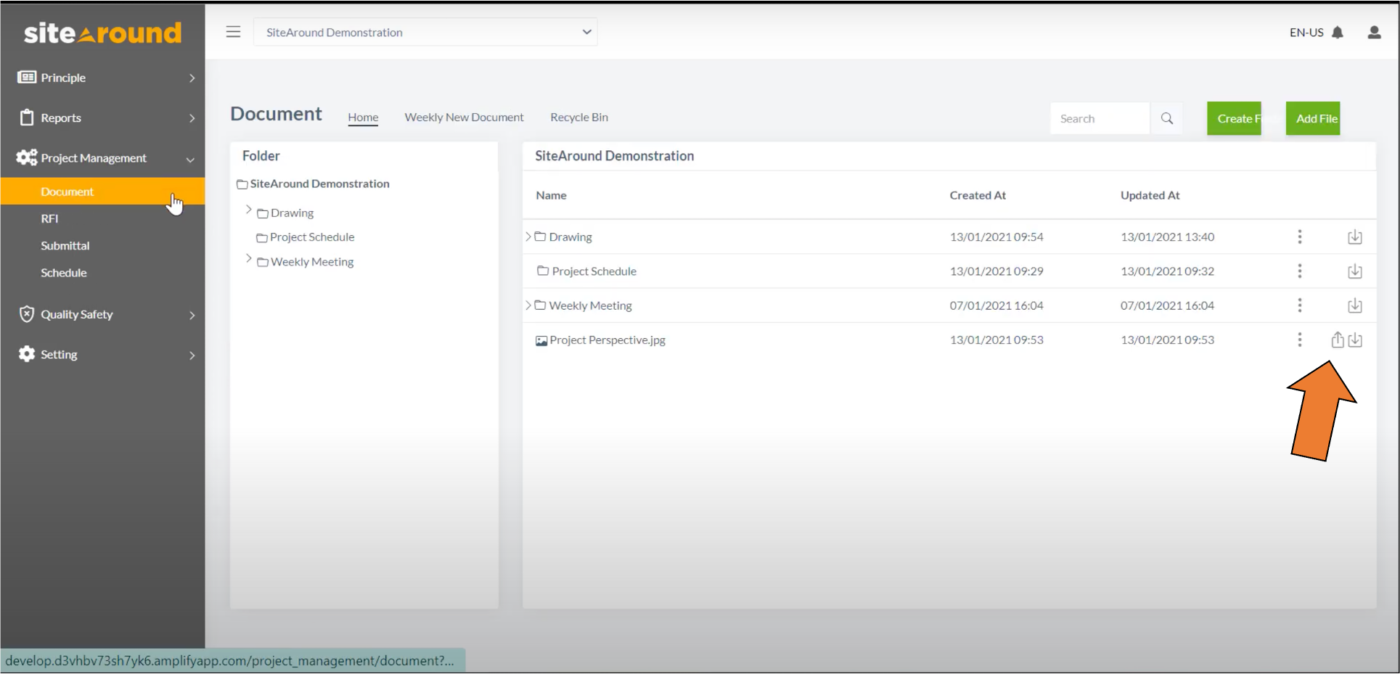Click the SiteAround logo
1400x674 pixels.
pyautogui.click(x=102, y=31)
